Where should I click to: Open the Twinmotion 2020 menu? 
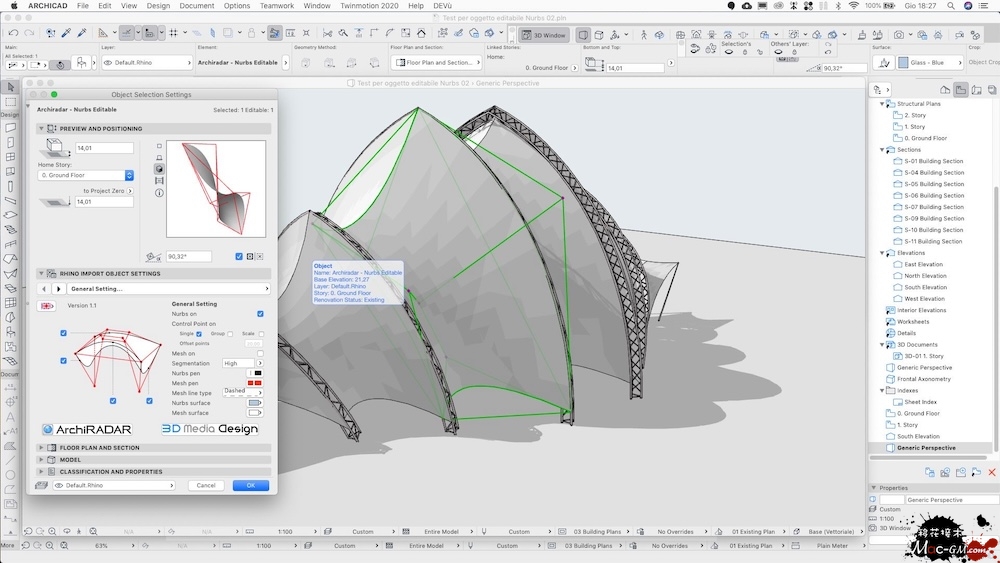[x=369, y=6]
